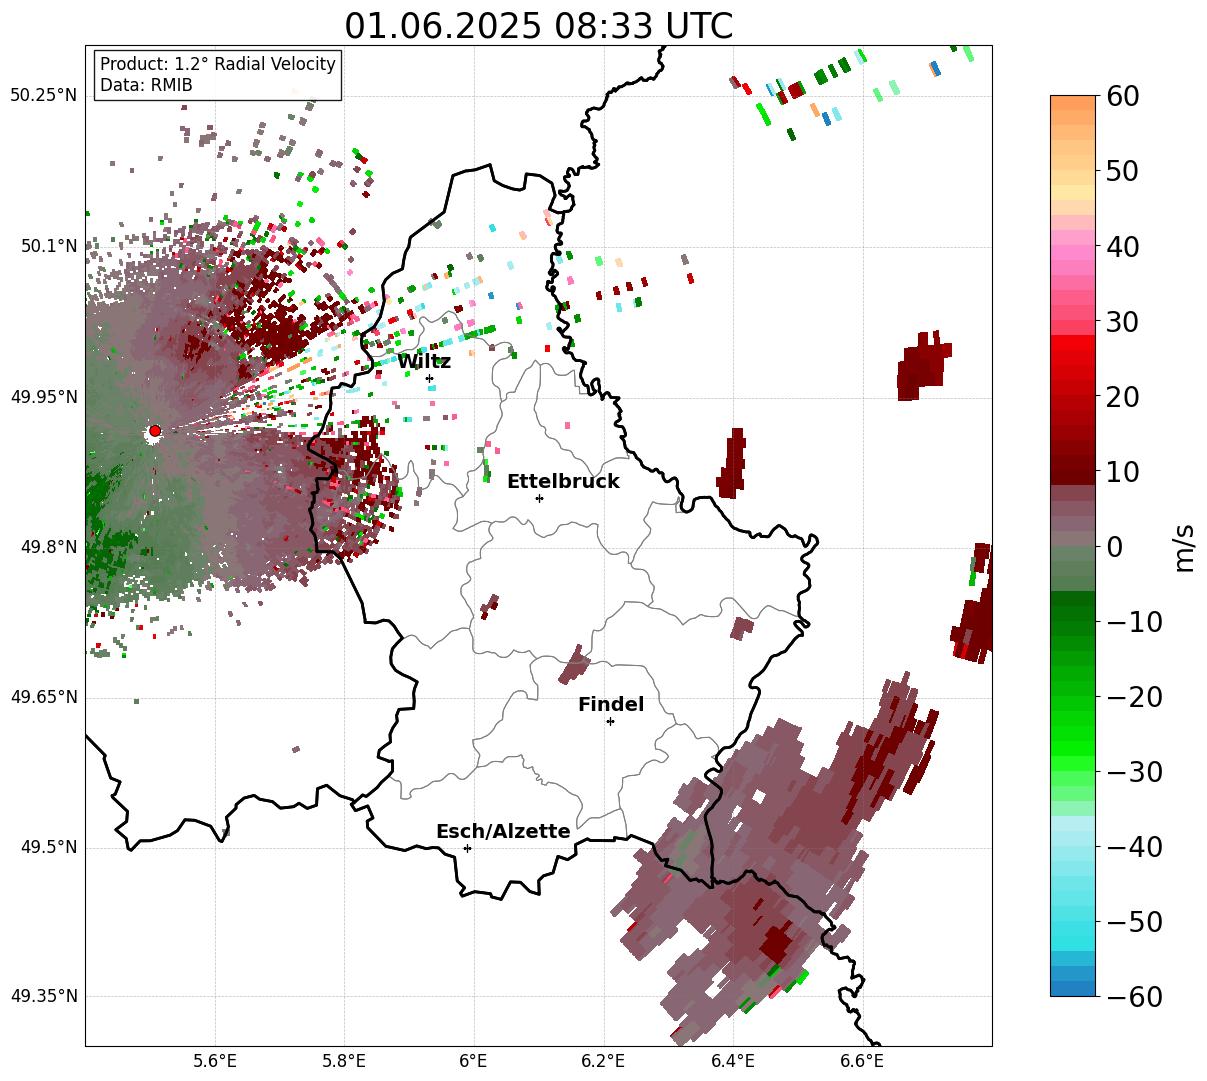Click the dark red velocity echo northeast of Ettelbruck
This screenshot has width=1207, height=1081.
732,465
